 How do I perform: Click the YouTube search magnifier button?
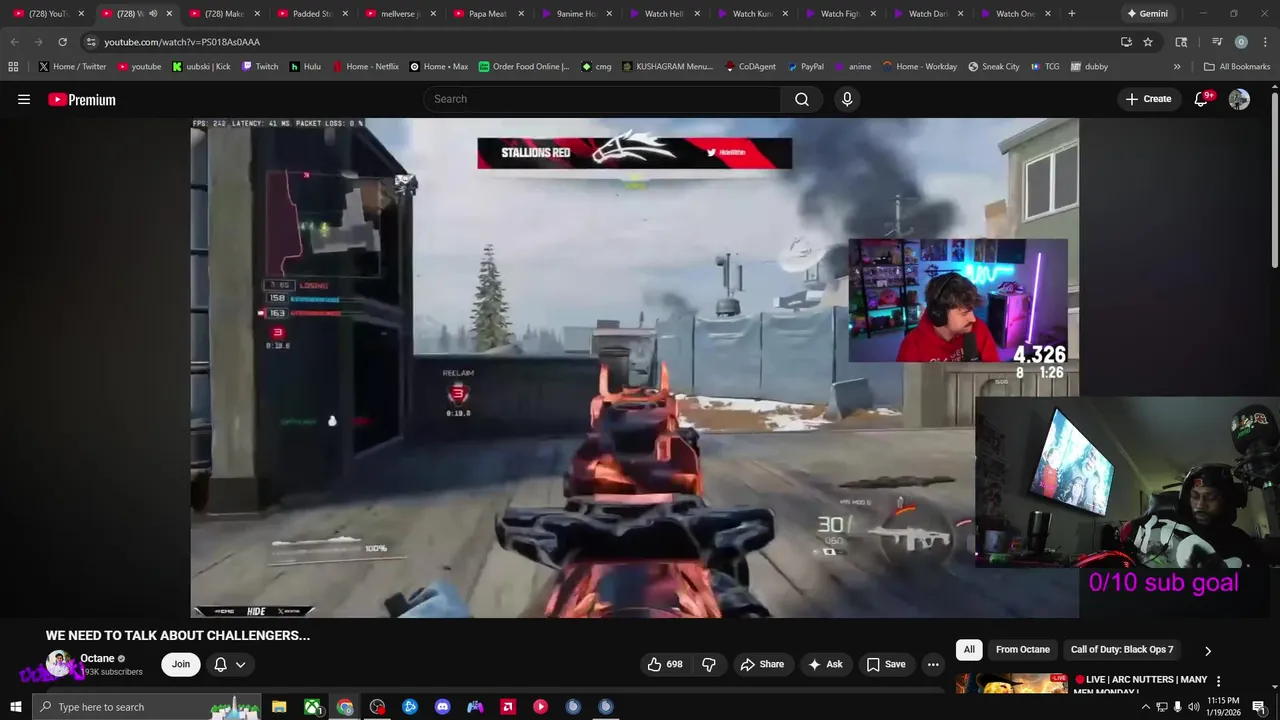click(802, 99)
